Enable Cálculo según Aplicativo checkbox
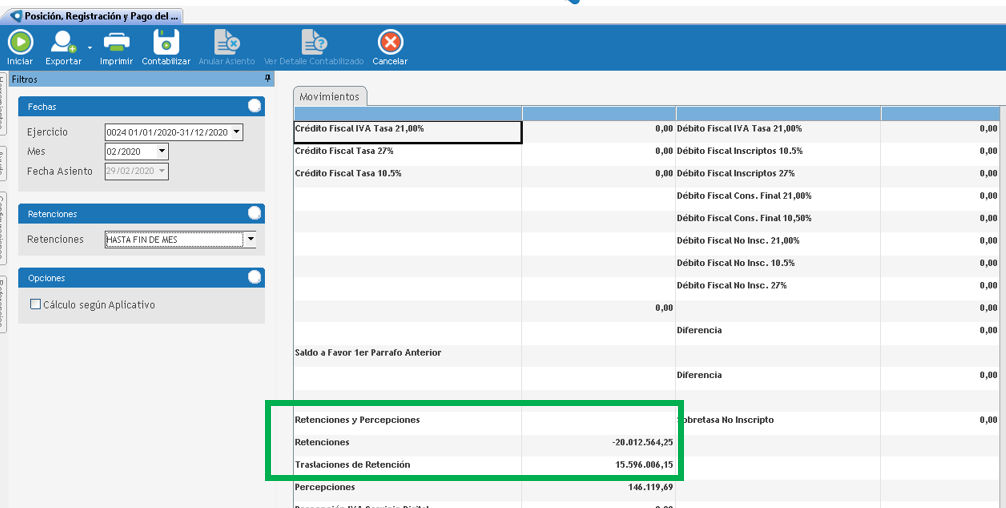The width and height of the screenshot is (1006, 508). click(x=36, y=305)
